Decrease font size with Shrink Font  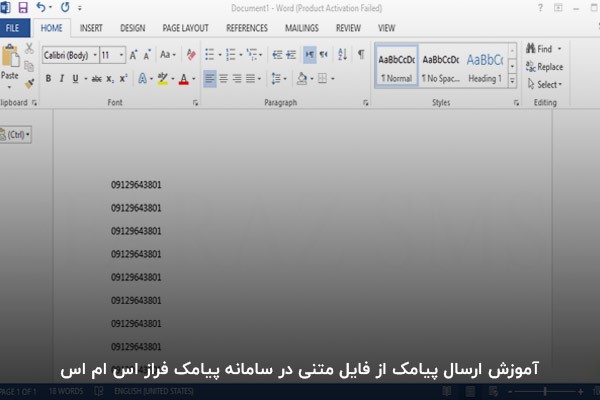[147, 55]
